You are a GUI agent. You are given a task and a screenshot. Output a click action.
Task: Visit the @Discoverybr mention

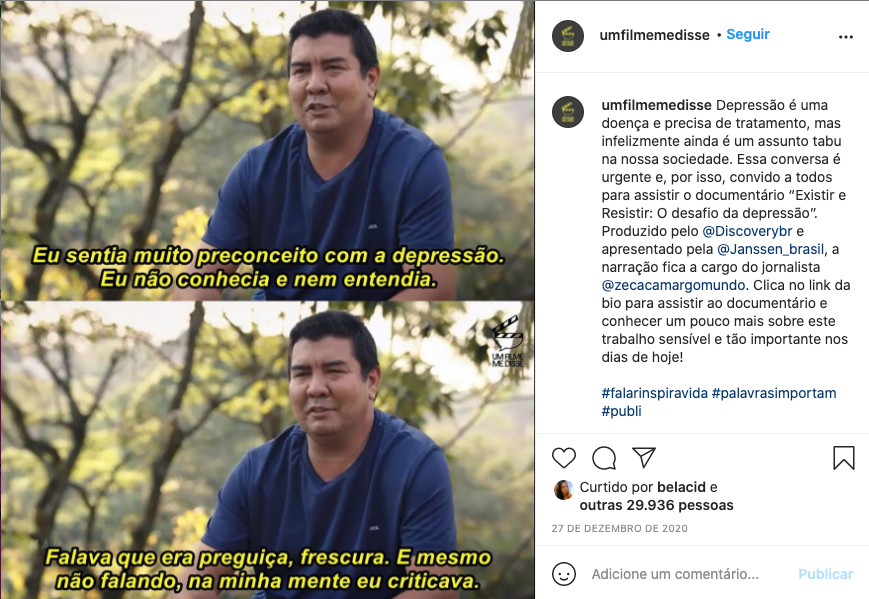[747, 231]
